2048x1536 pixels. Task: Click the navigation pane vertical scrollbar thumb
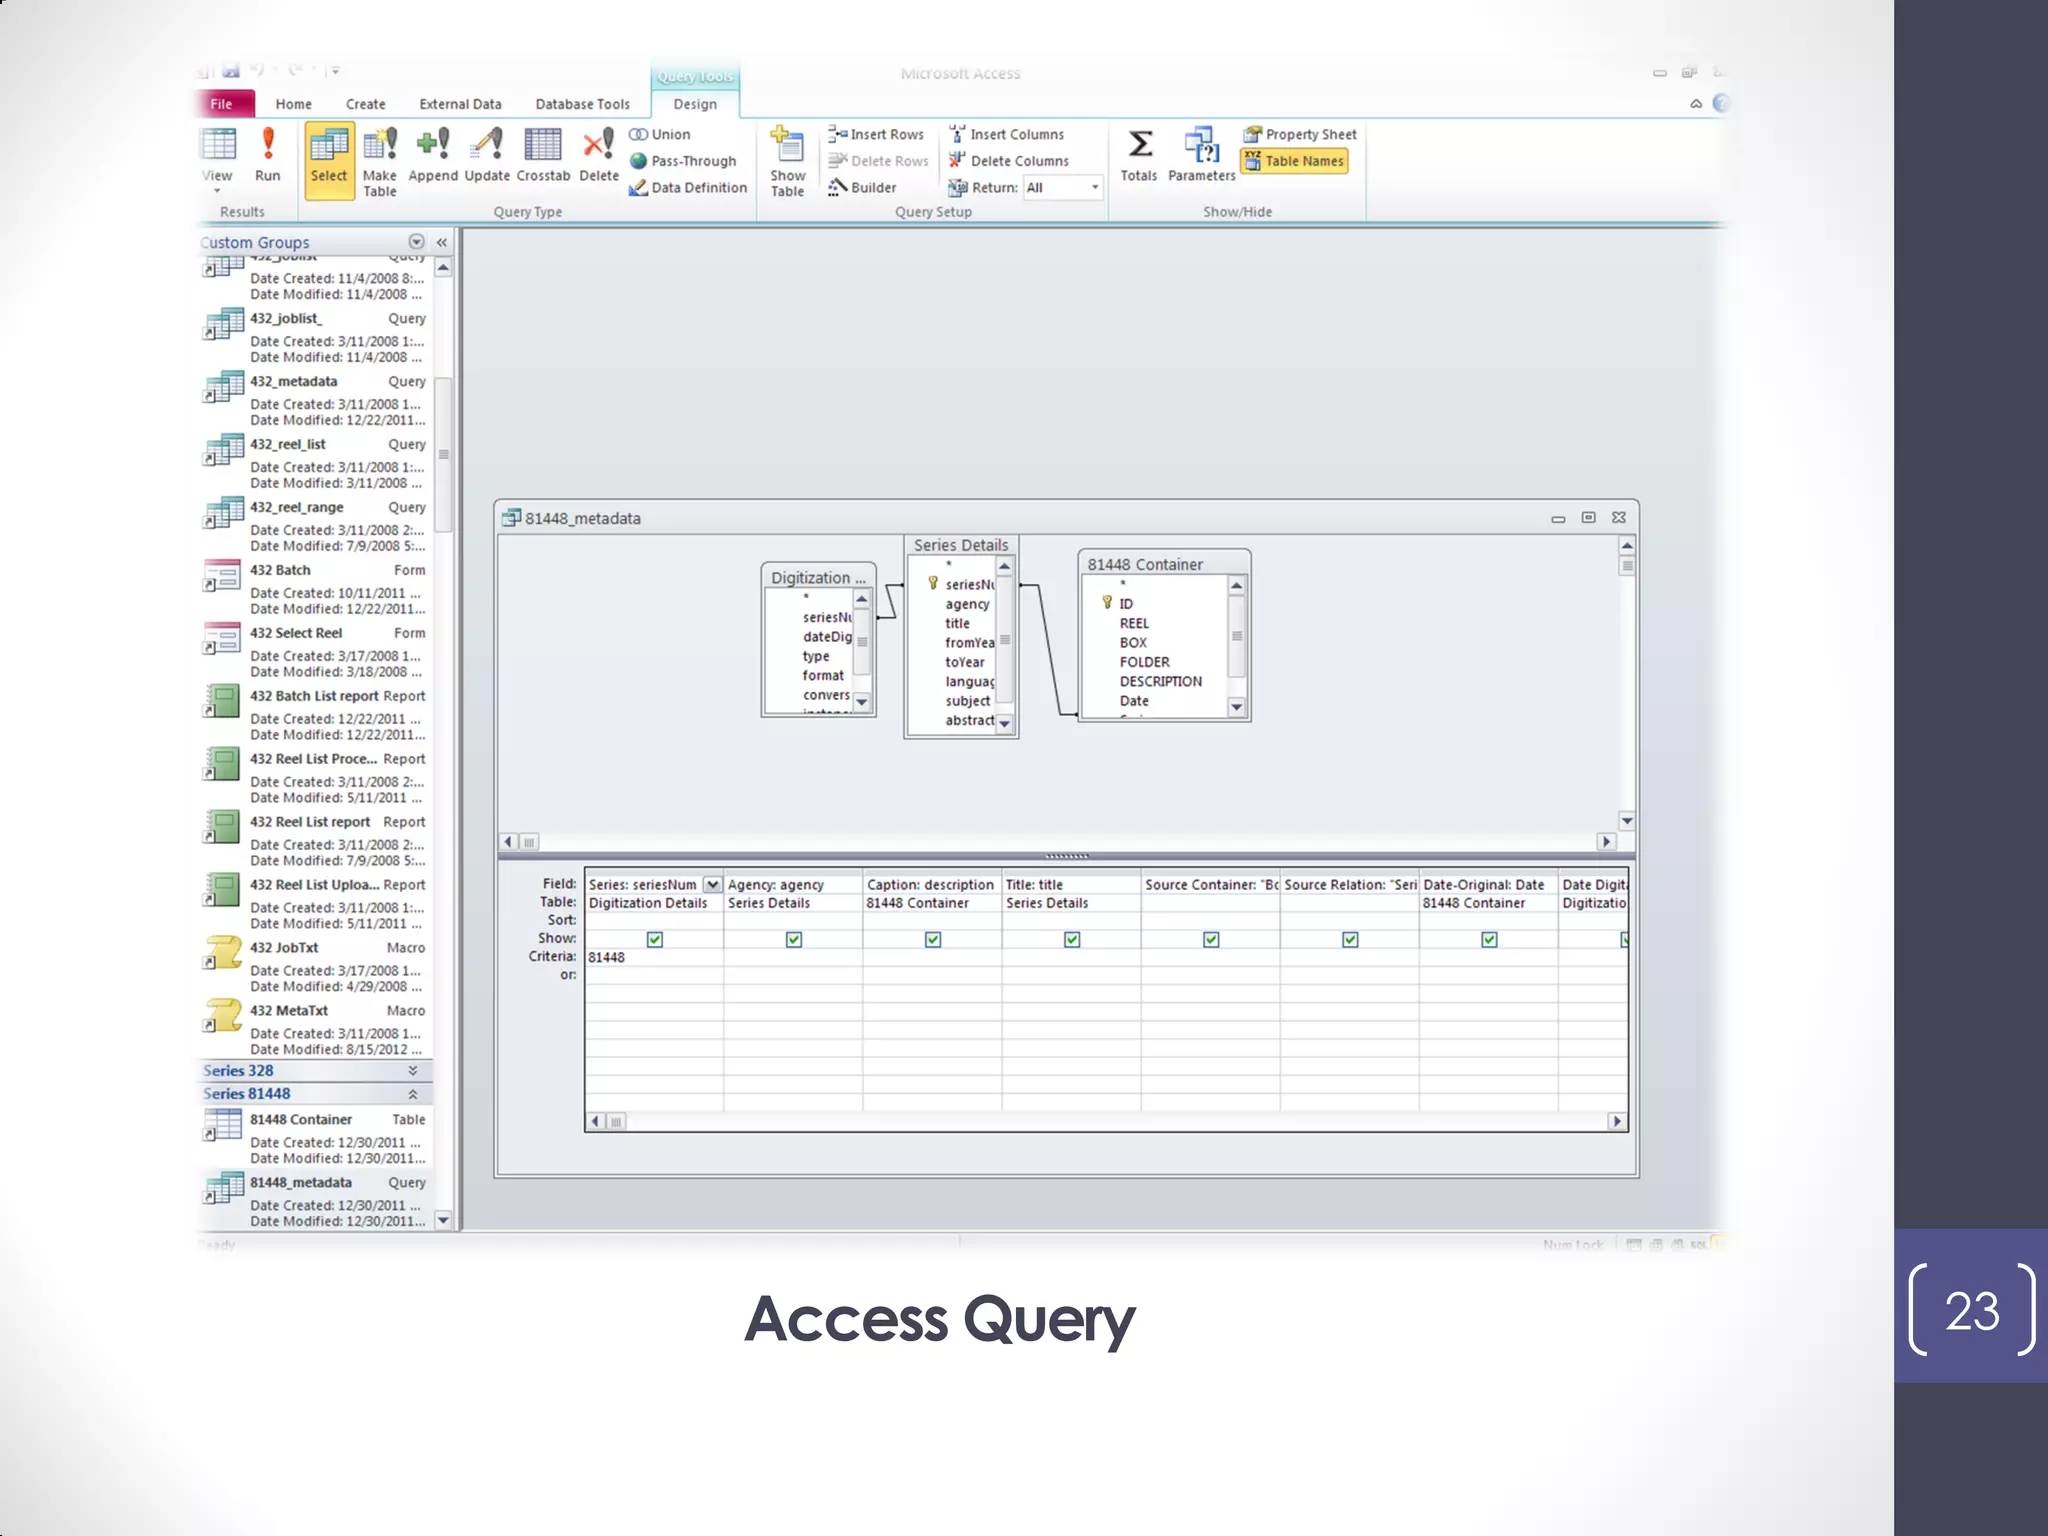[443, 455]
